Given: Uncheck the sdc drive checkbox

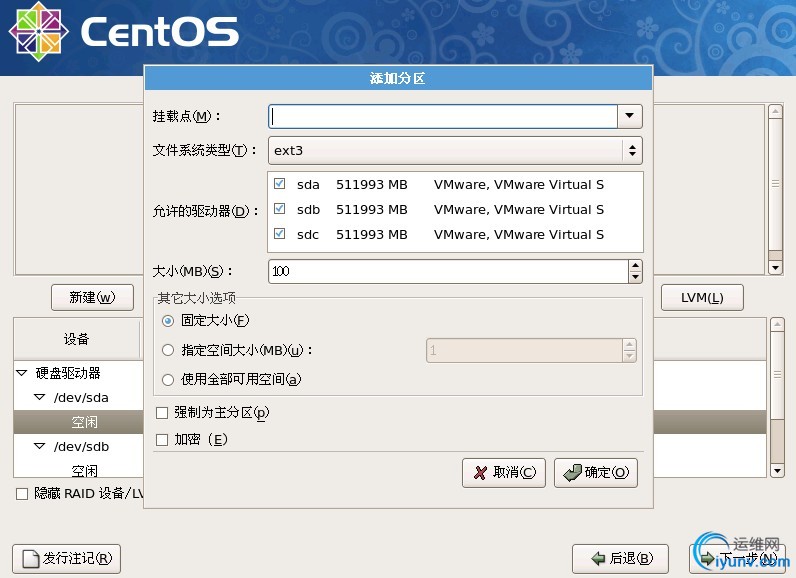Looking at the screenshot, I should coord(279,233).
